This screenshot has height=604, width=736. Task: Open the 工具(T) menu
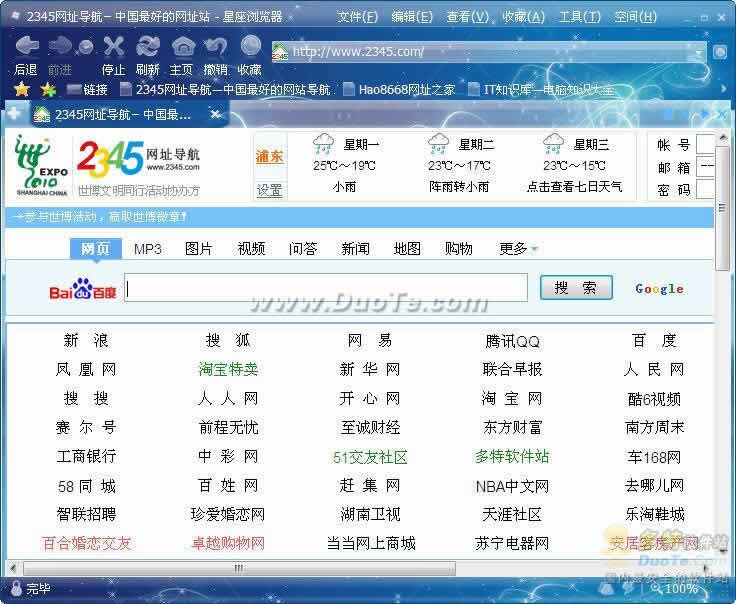(580, 17)
